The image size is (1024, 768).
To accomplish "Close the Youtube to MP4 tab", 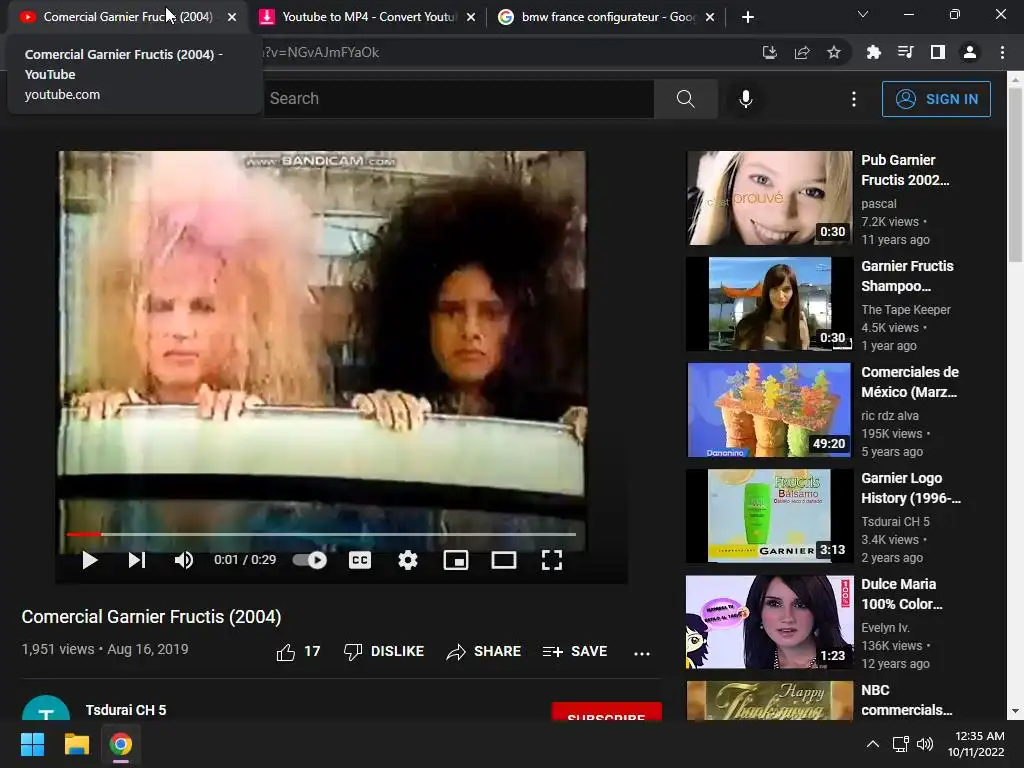I will point(471,18).
